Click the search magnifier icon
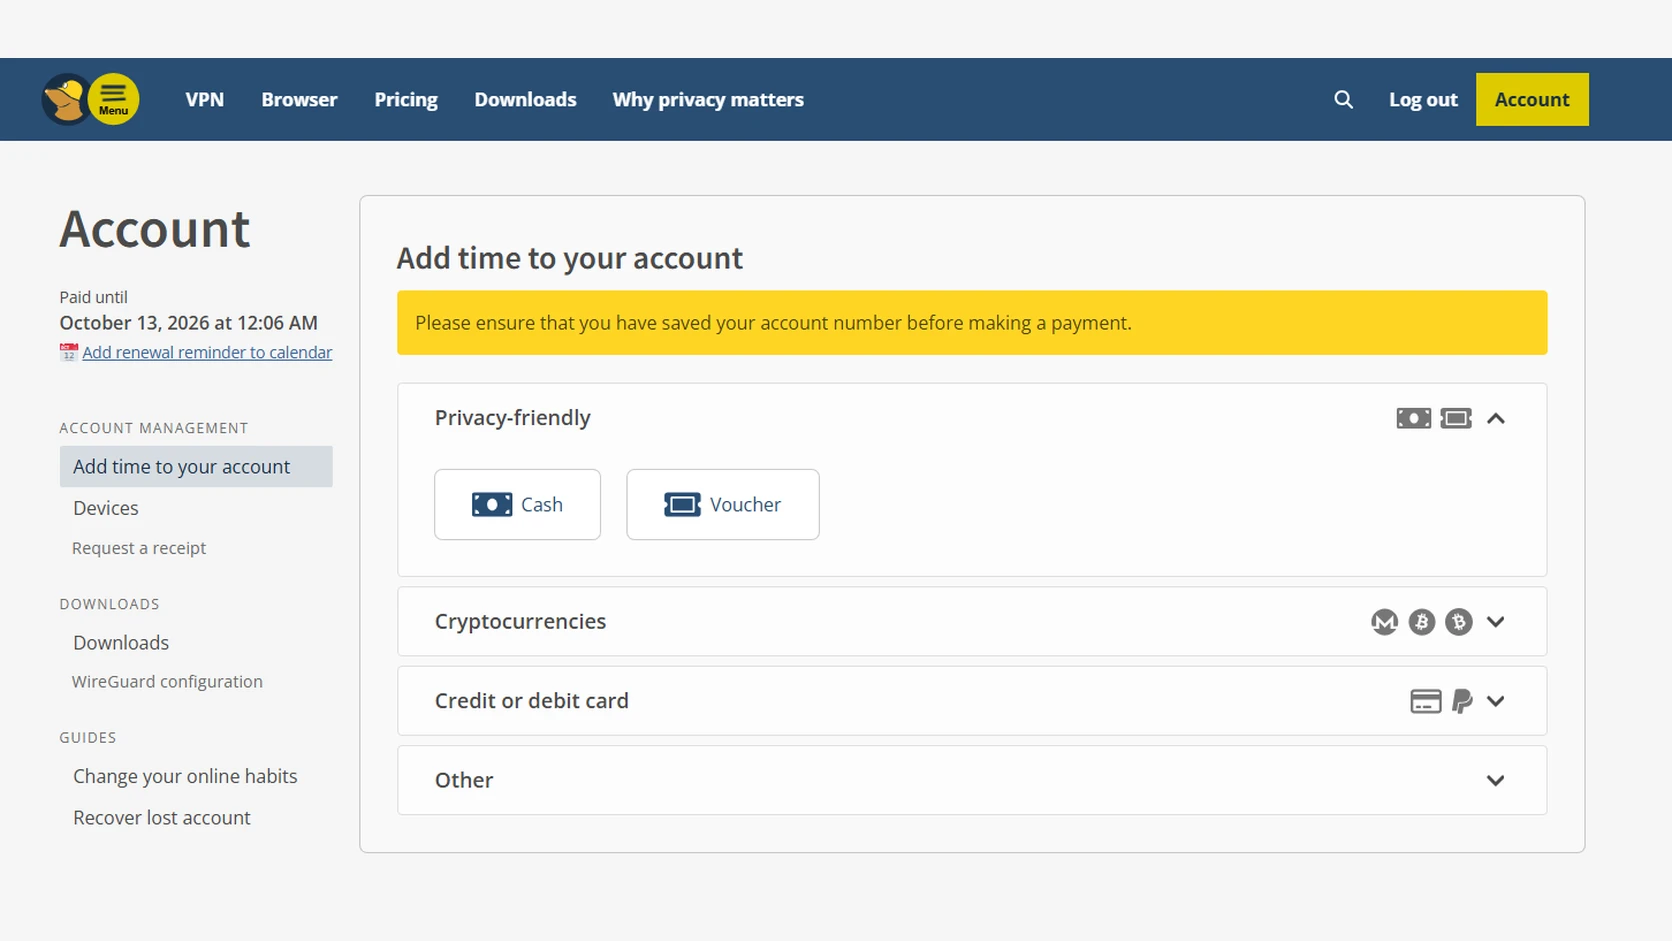1672x941 pixels. [x=1343, y=100]
